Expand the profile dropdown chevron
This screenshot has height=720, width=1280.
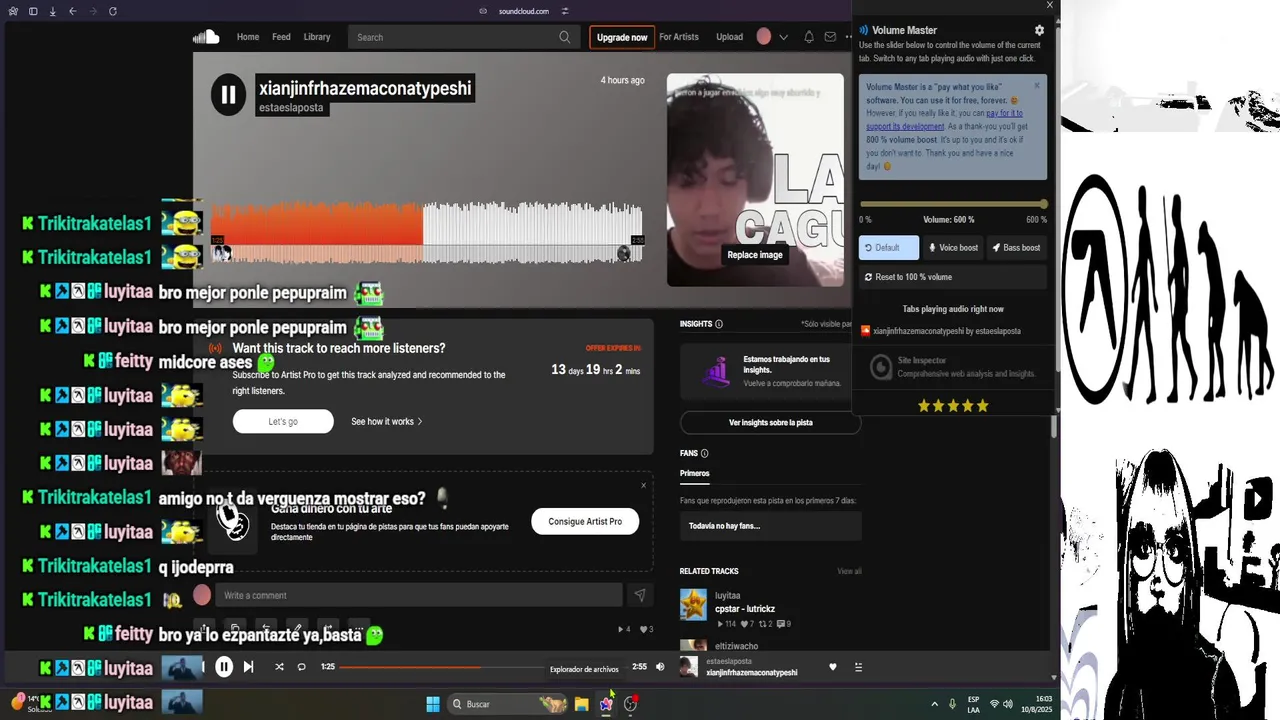(x=783, y=37)
